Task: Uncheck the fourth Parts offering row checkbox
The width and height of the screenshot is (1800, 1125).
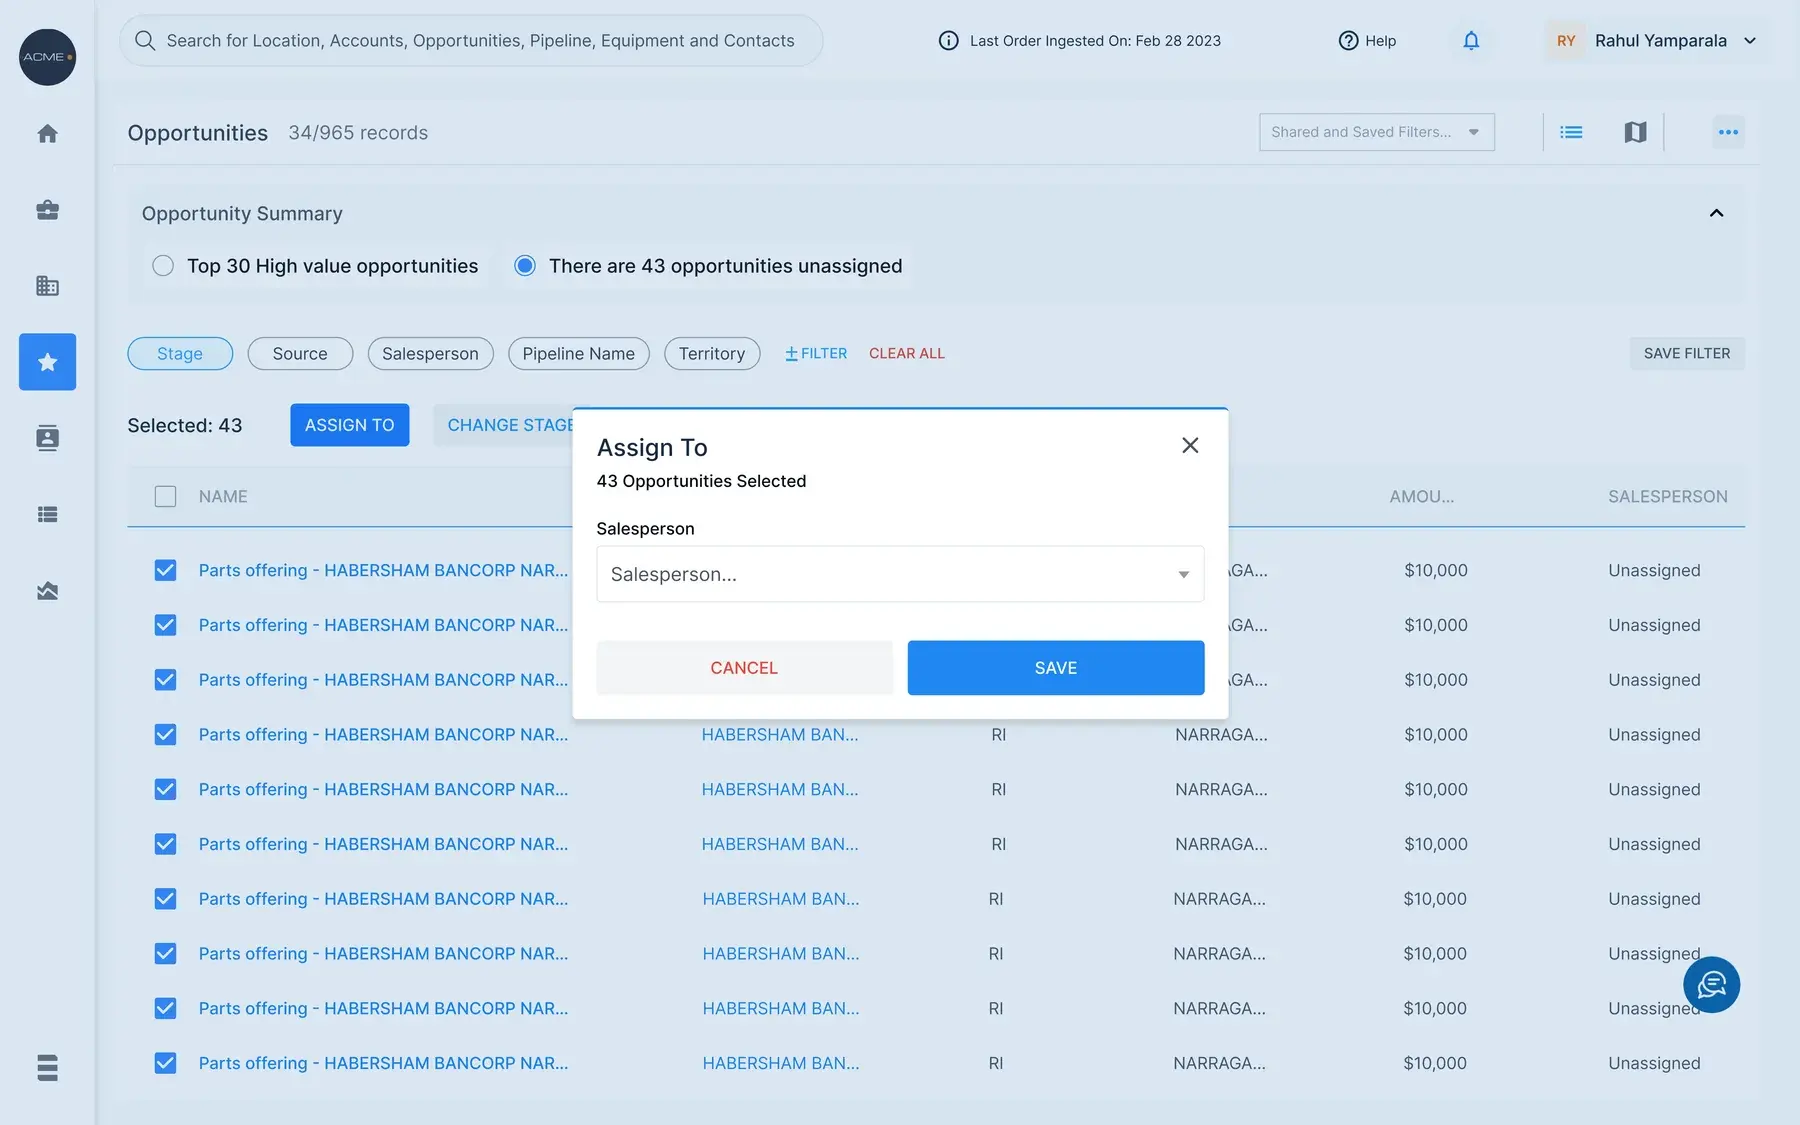Action: tap(165, 735)
